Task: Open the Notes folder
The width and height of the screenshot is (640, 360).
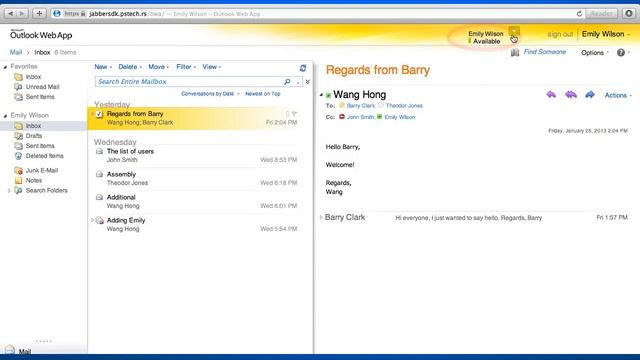Action: [33, 180]
